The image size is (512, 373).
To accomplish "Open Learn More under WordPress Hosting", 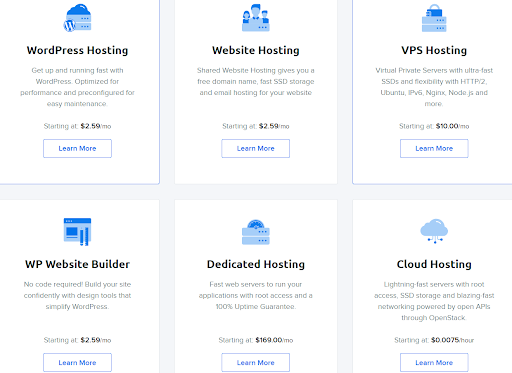I will [77, 148].
